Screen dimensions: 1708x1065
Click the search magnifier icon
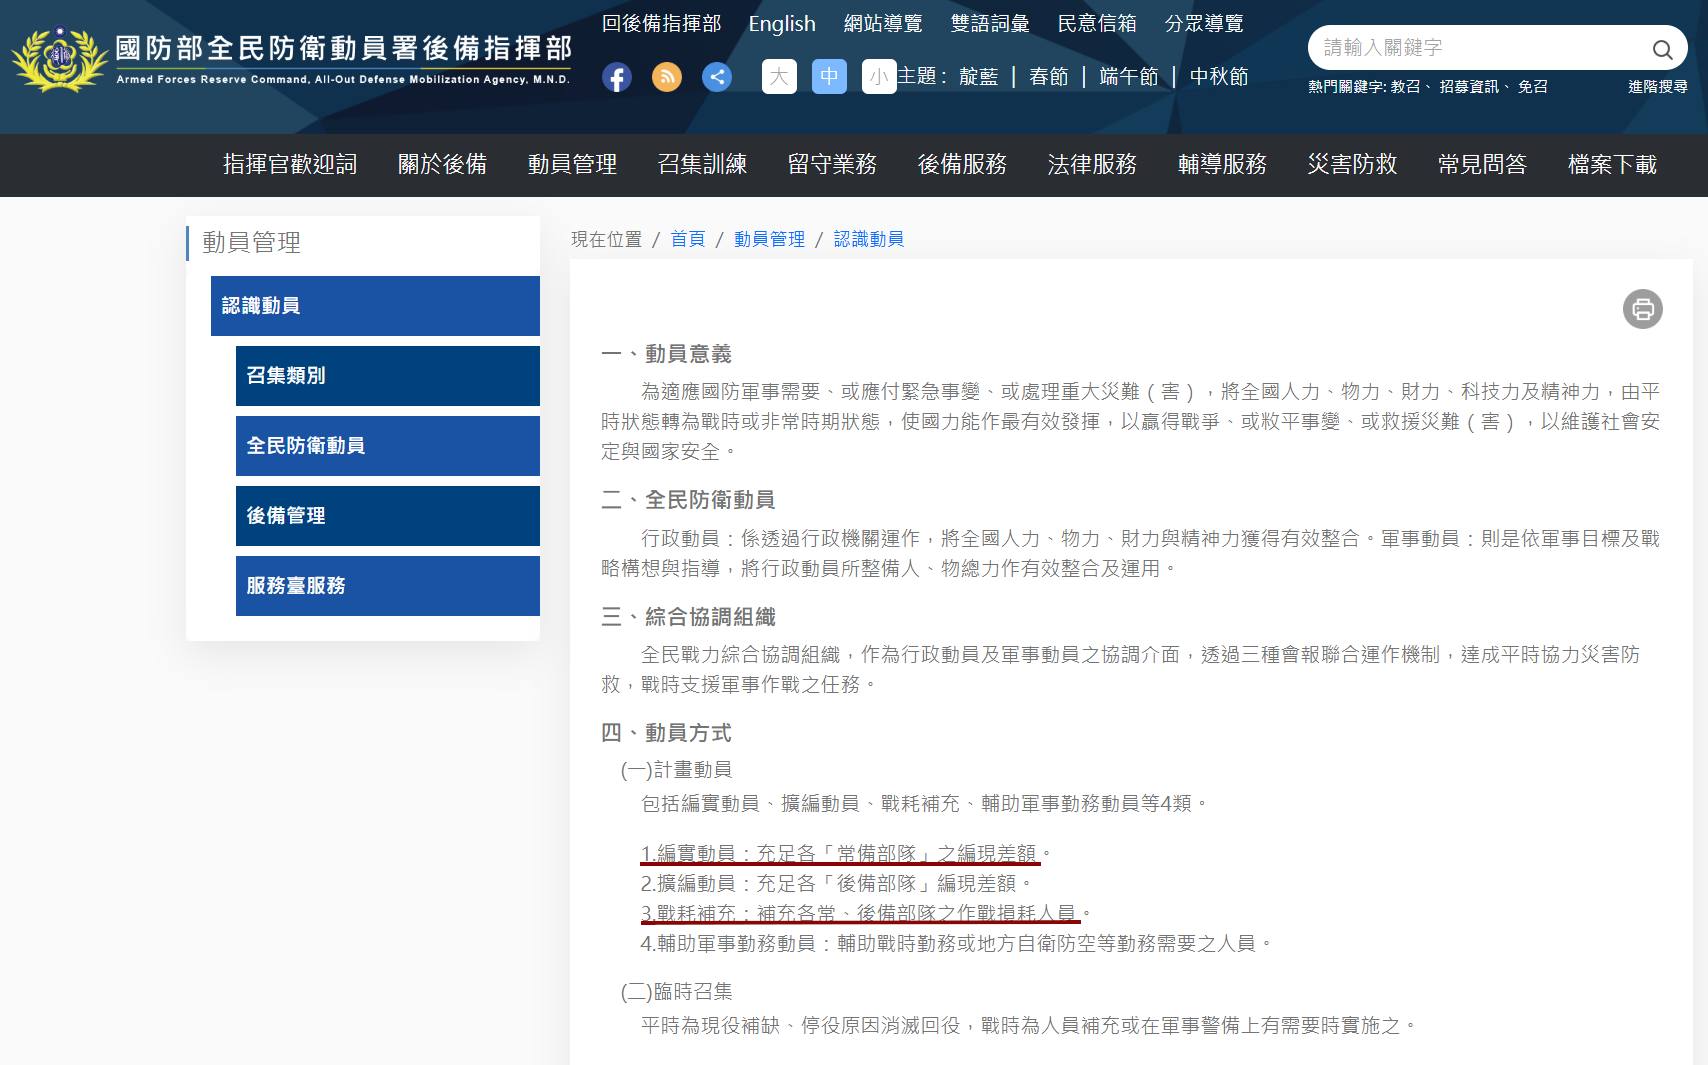1662,49
